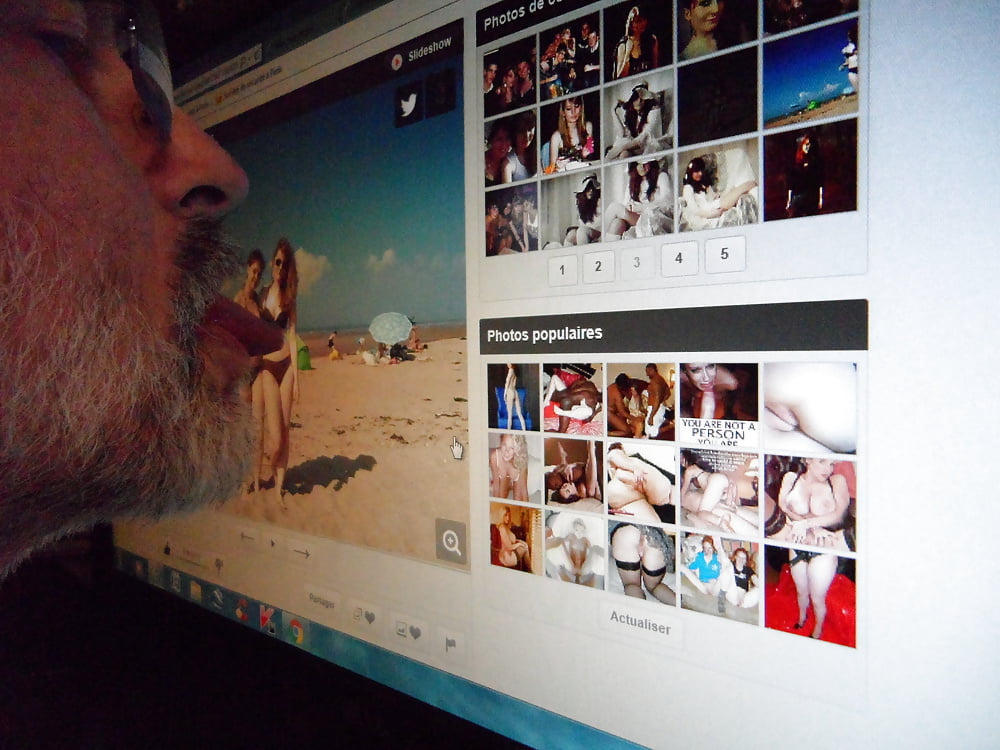The image size is (1000, 750).
Task: Start the Slideshow play button
Action: [397, 62]
